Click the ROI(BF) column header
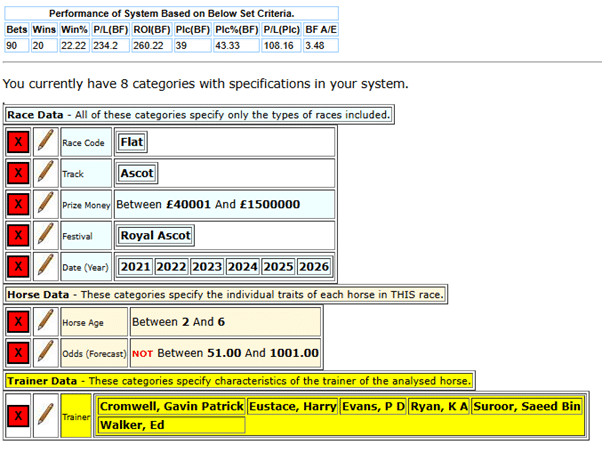This screenshot has height=453, width=602. (x=152, y=30)
